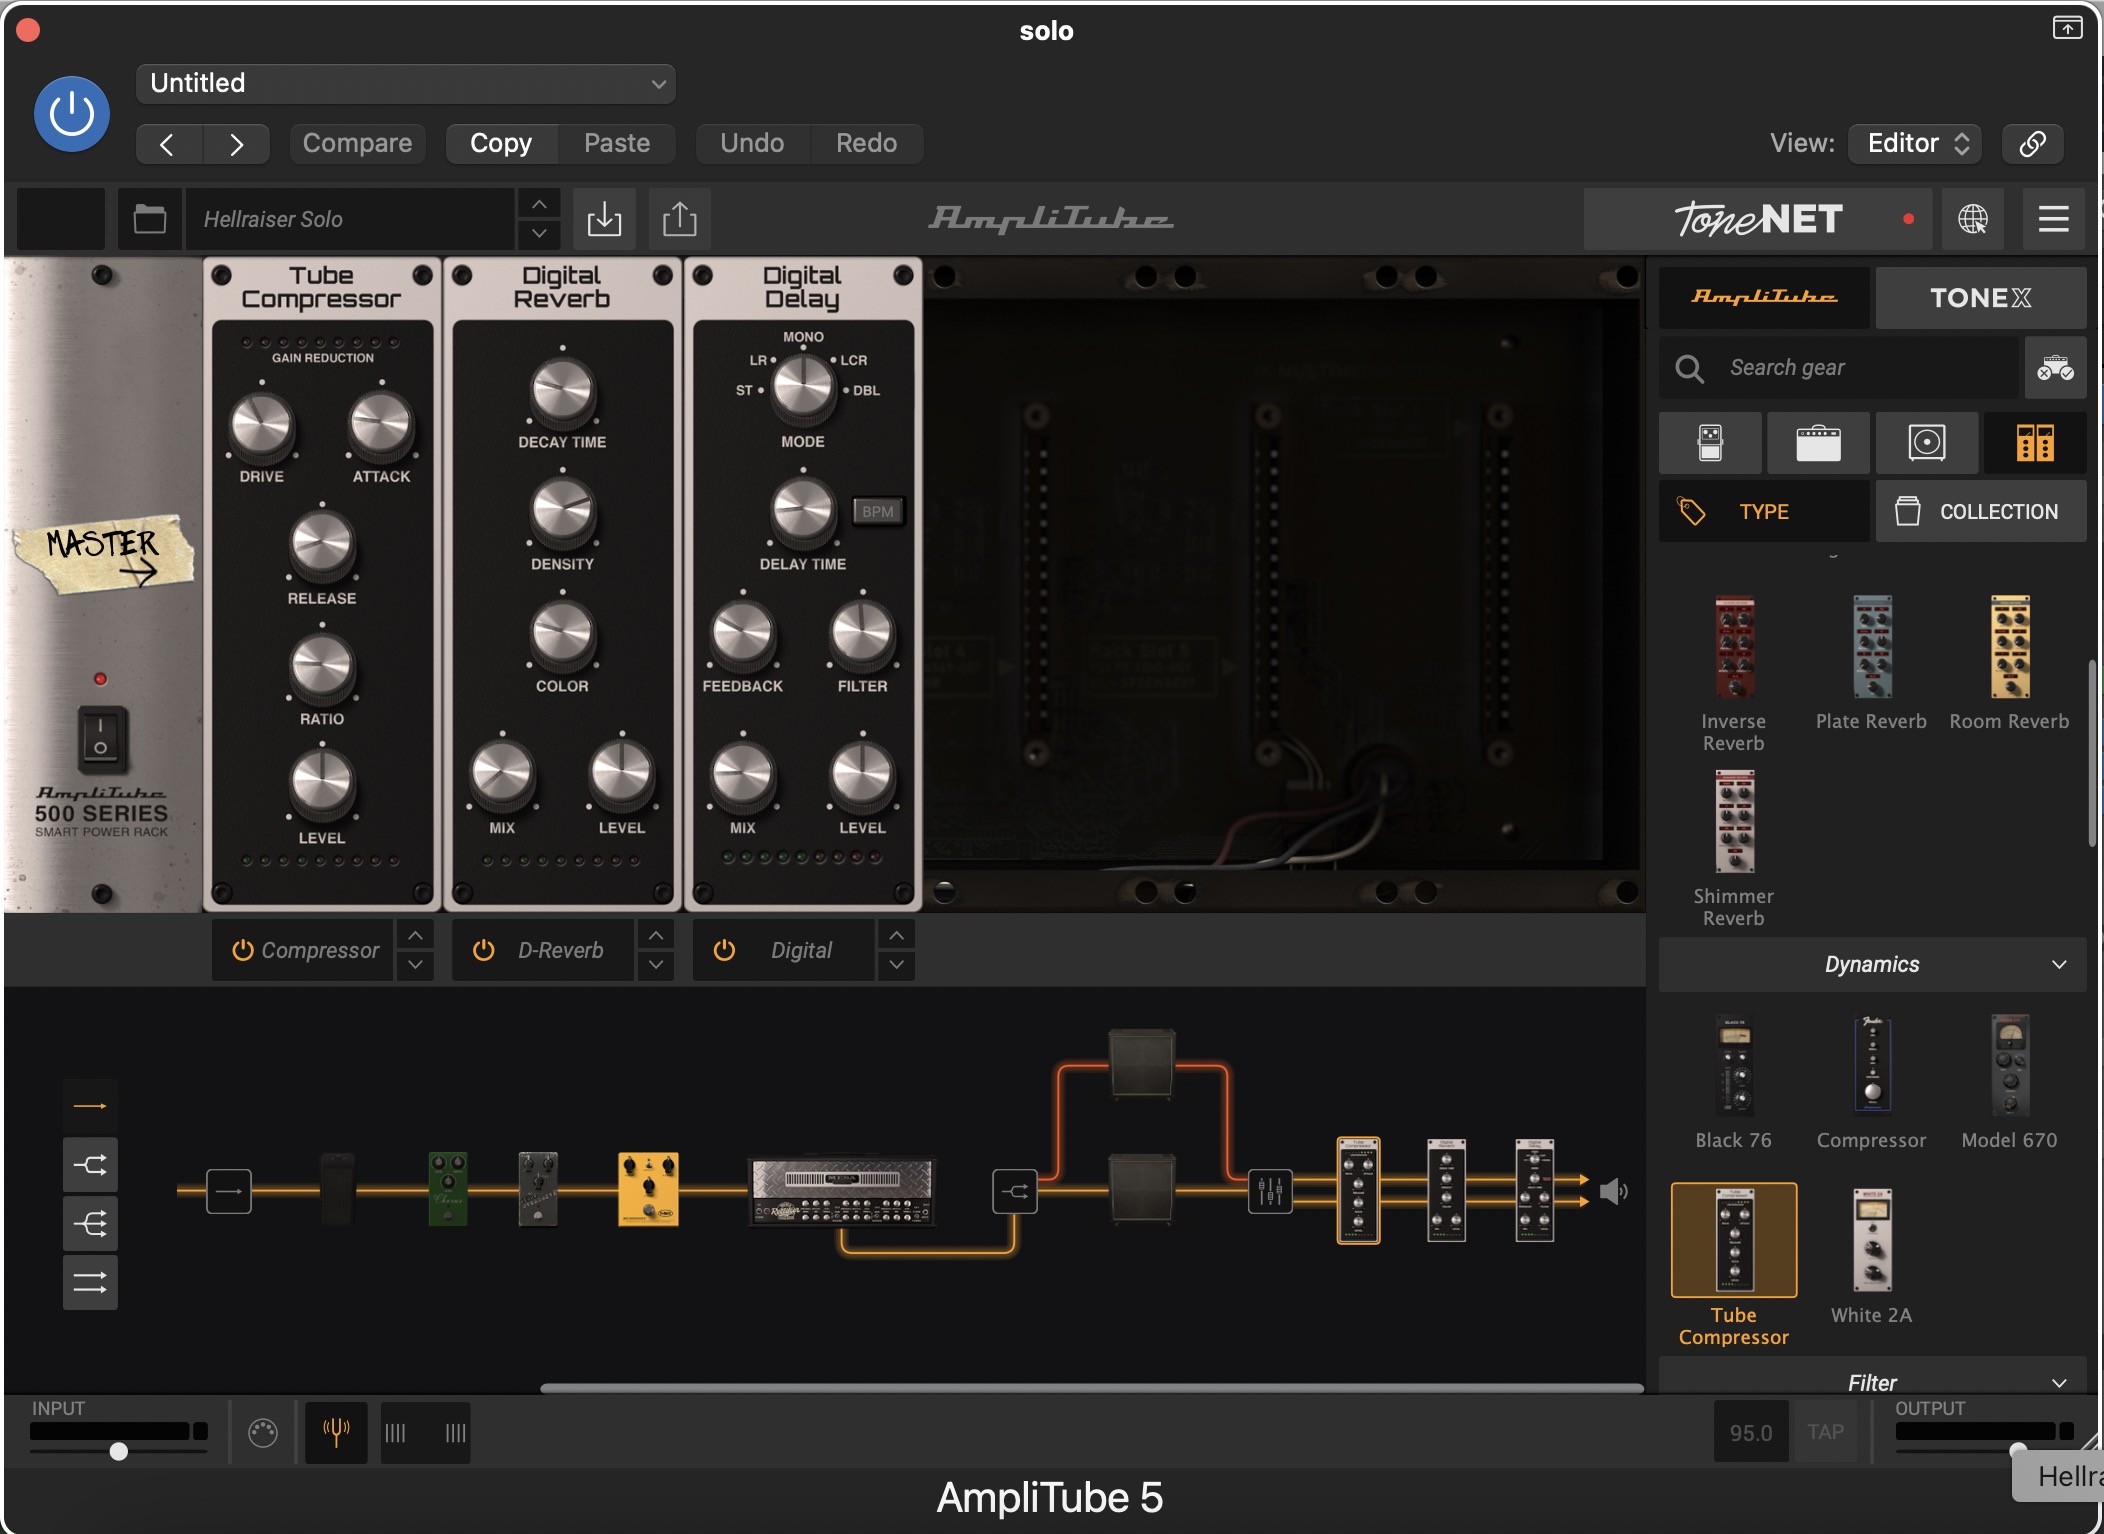The image size is (2104, 1534).
Task: Open the tuner icon in bottom bar
Action: click(x=336, y=1432)
